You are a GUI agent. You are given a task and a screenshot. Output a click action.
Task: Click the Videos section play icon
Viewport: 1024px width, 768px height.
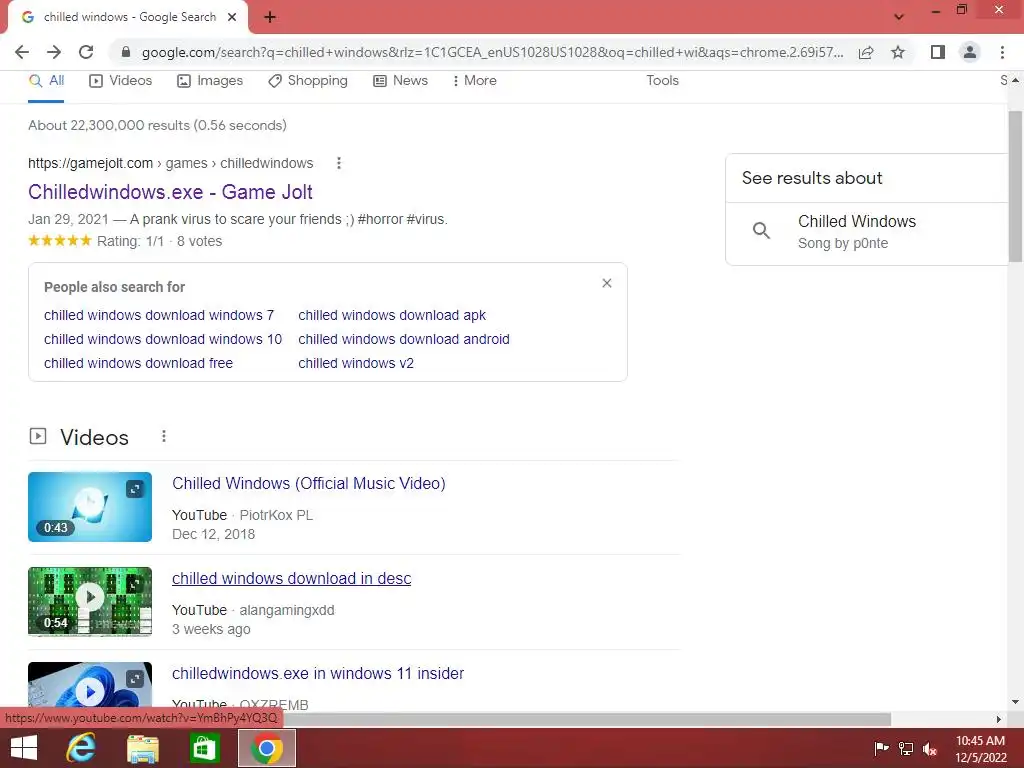point(38,436)
